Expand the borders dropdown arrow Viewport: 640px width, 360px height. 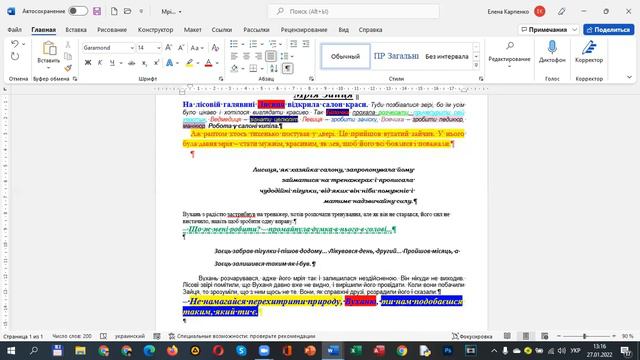point(261,69)
